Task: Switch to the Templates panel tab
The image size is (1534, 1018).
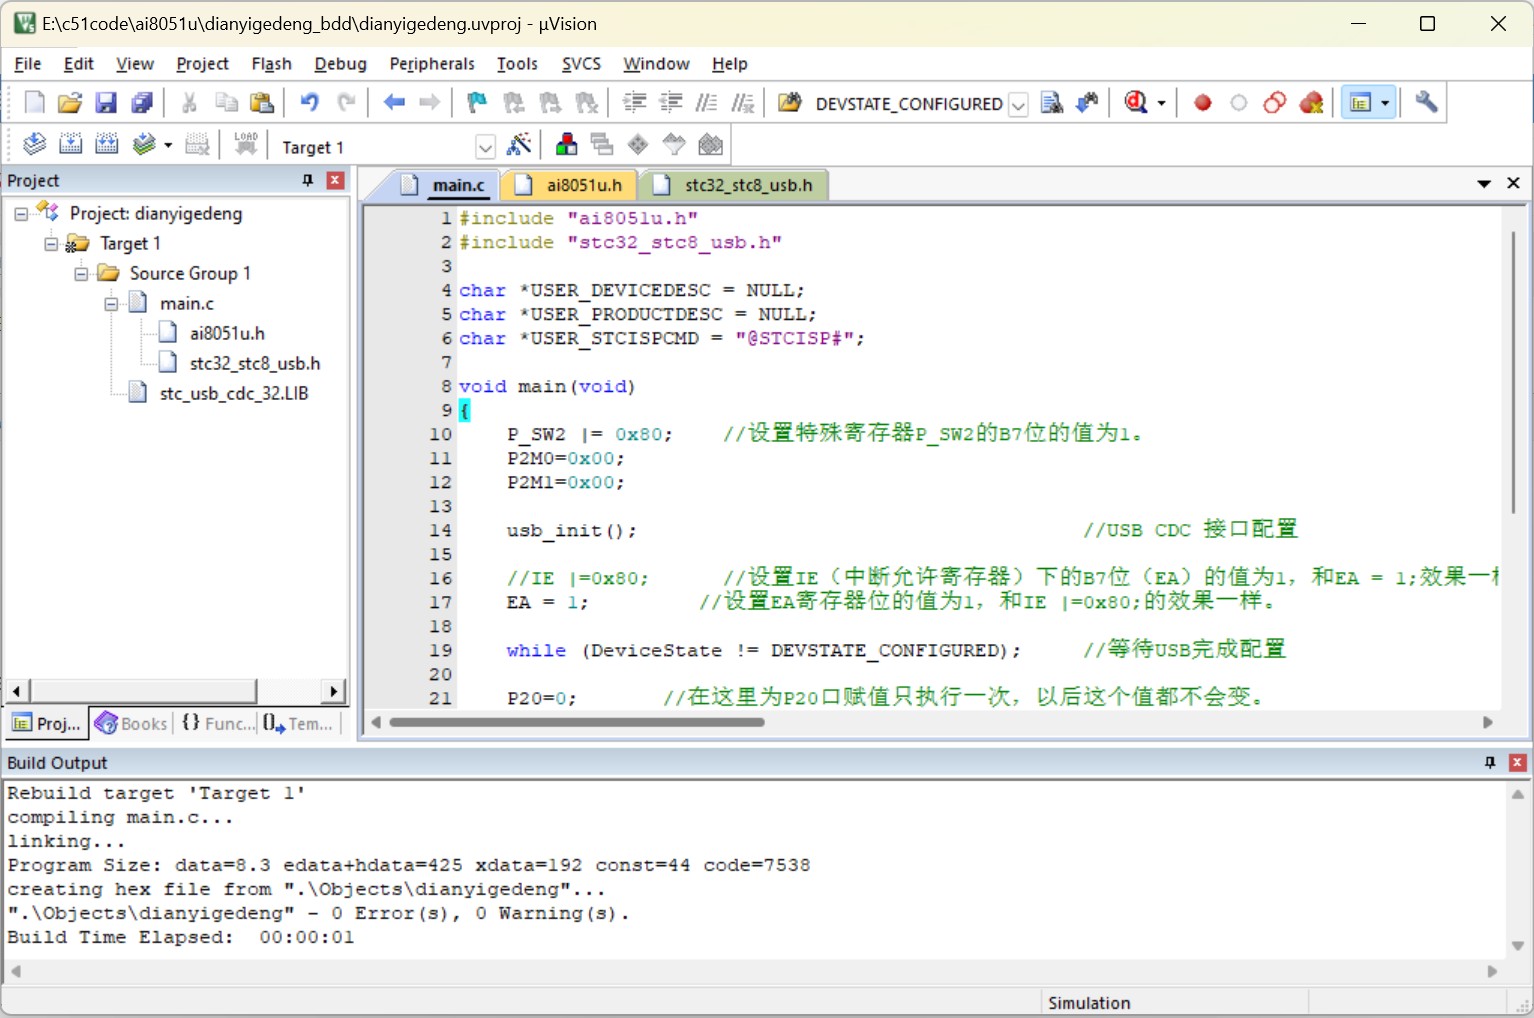Action: pyautogui.click(x=299, y=723)
